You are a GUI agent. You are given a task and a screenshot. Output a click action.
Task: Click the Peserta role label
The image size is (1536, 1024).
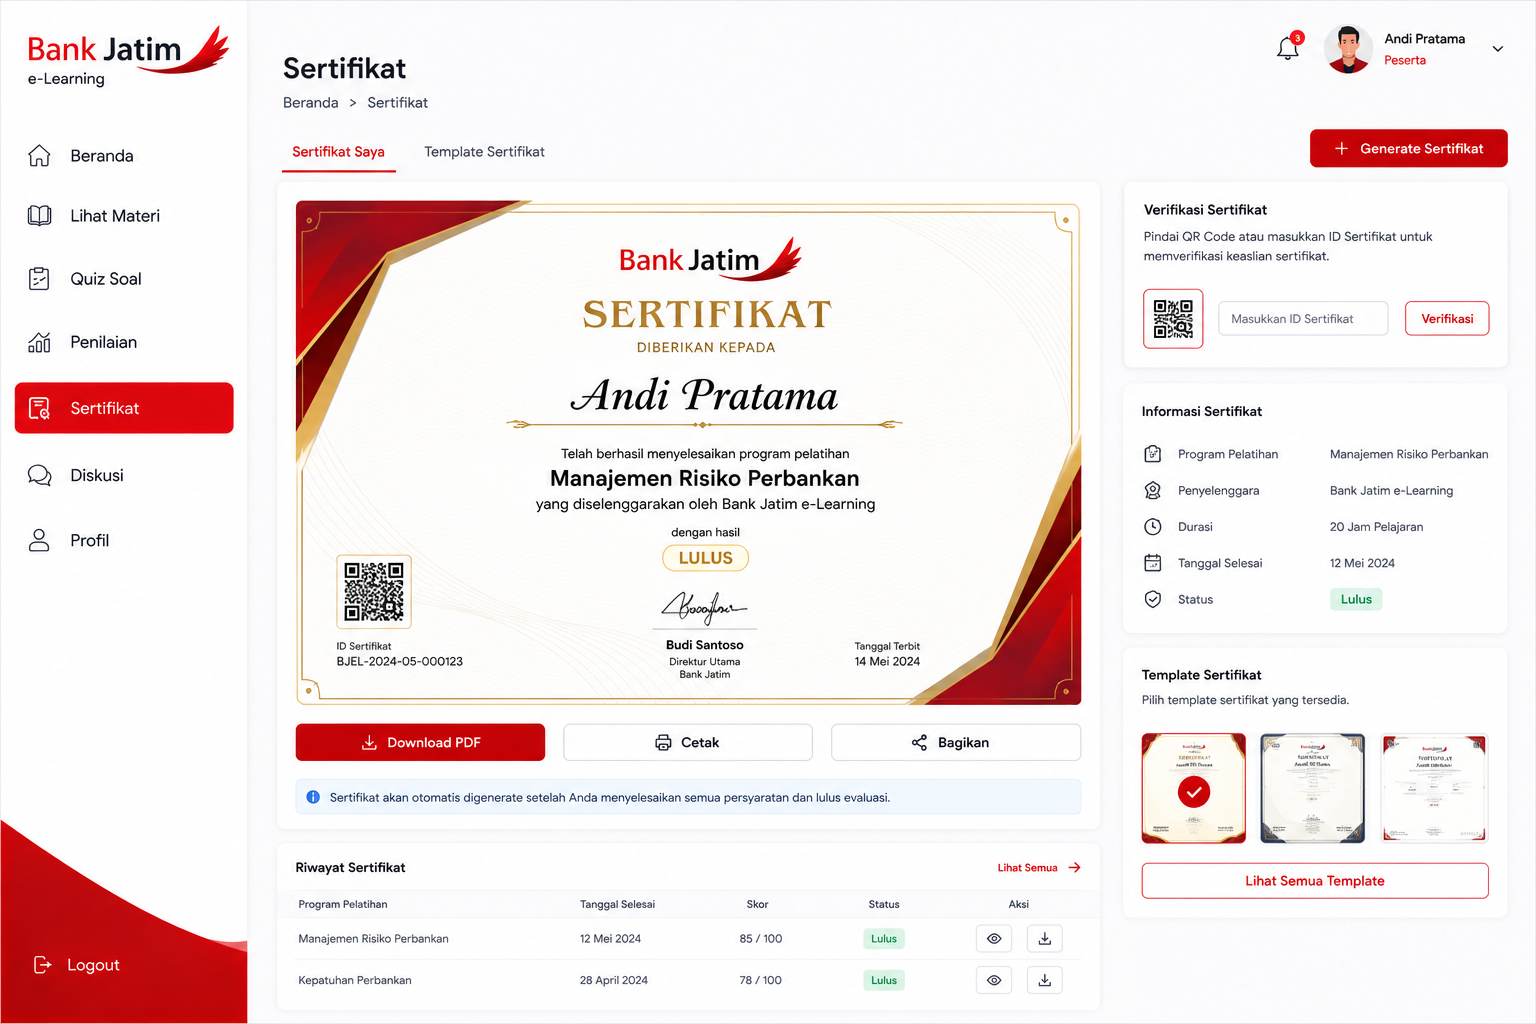click(x=1405, y=61)
